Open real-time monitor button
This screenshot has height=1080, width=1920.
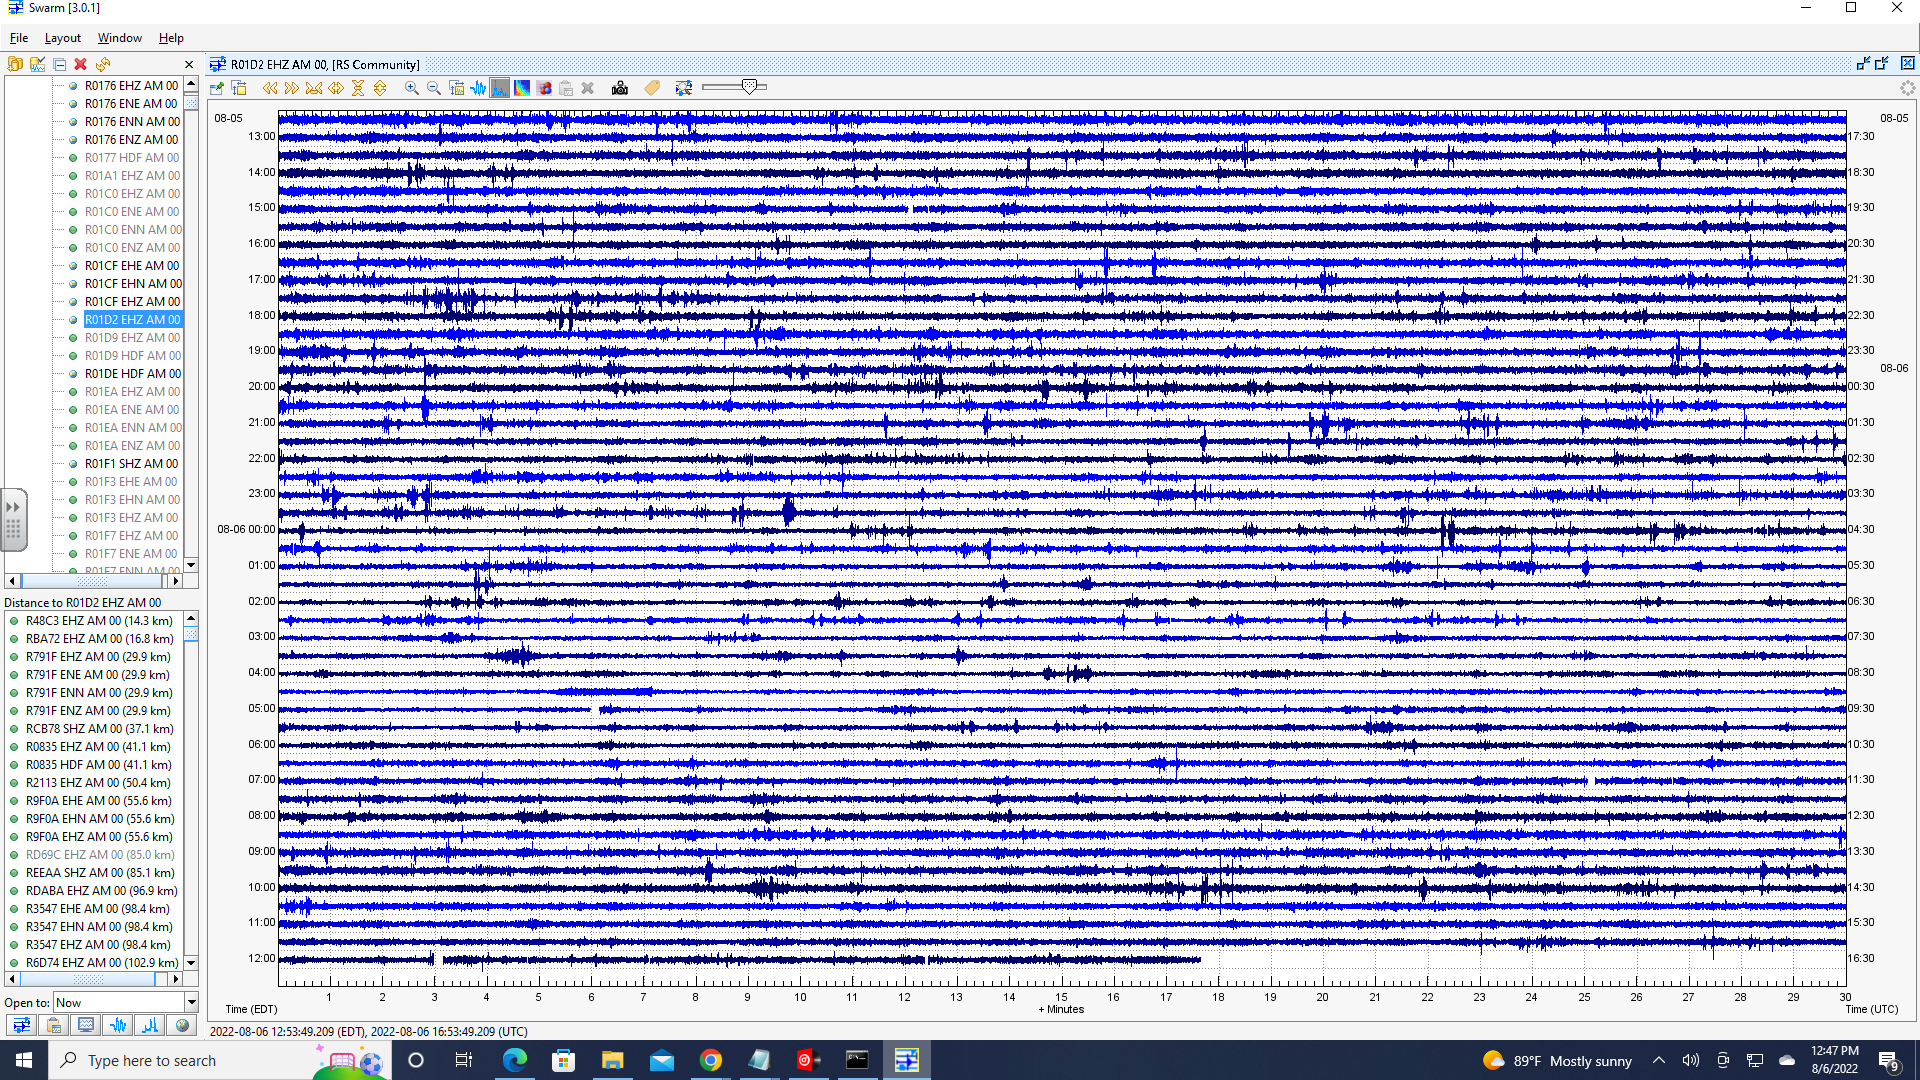coord(86,1025)
